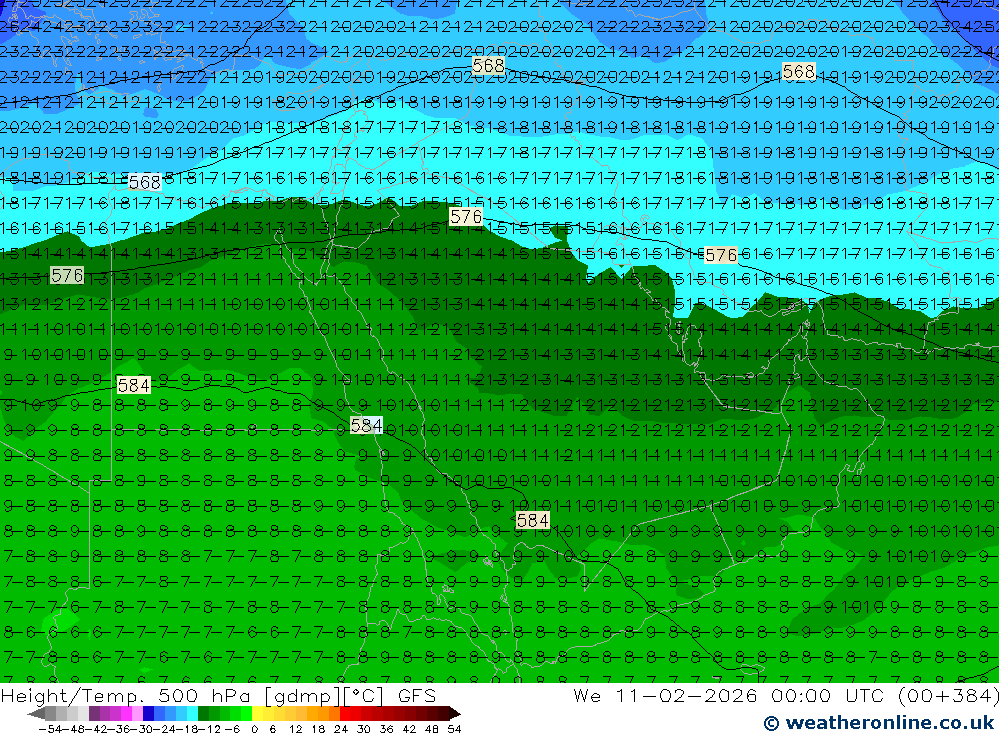Click the 568 contour label at top center
Image resolution: width=1000 pixels, height=733 pixels.
click(489, 66)
